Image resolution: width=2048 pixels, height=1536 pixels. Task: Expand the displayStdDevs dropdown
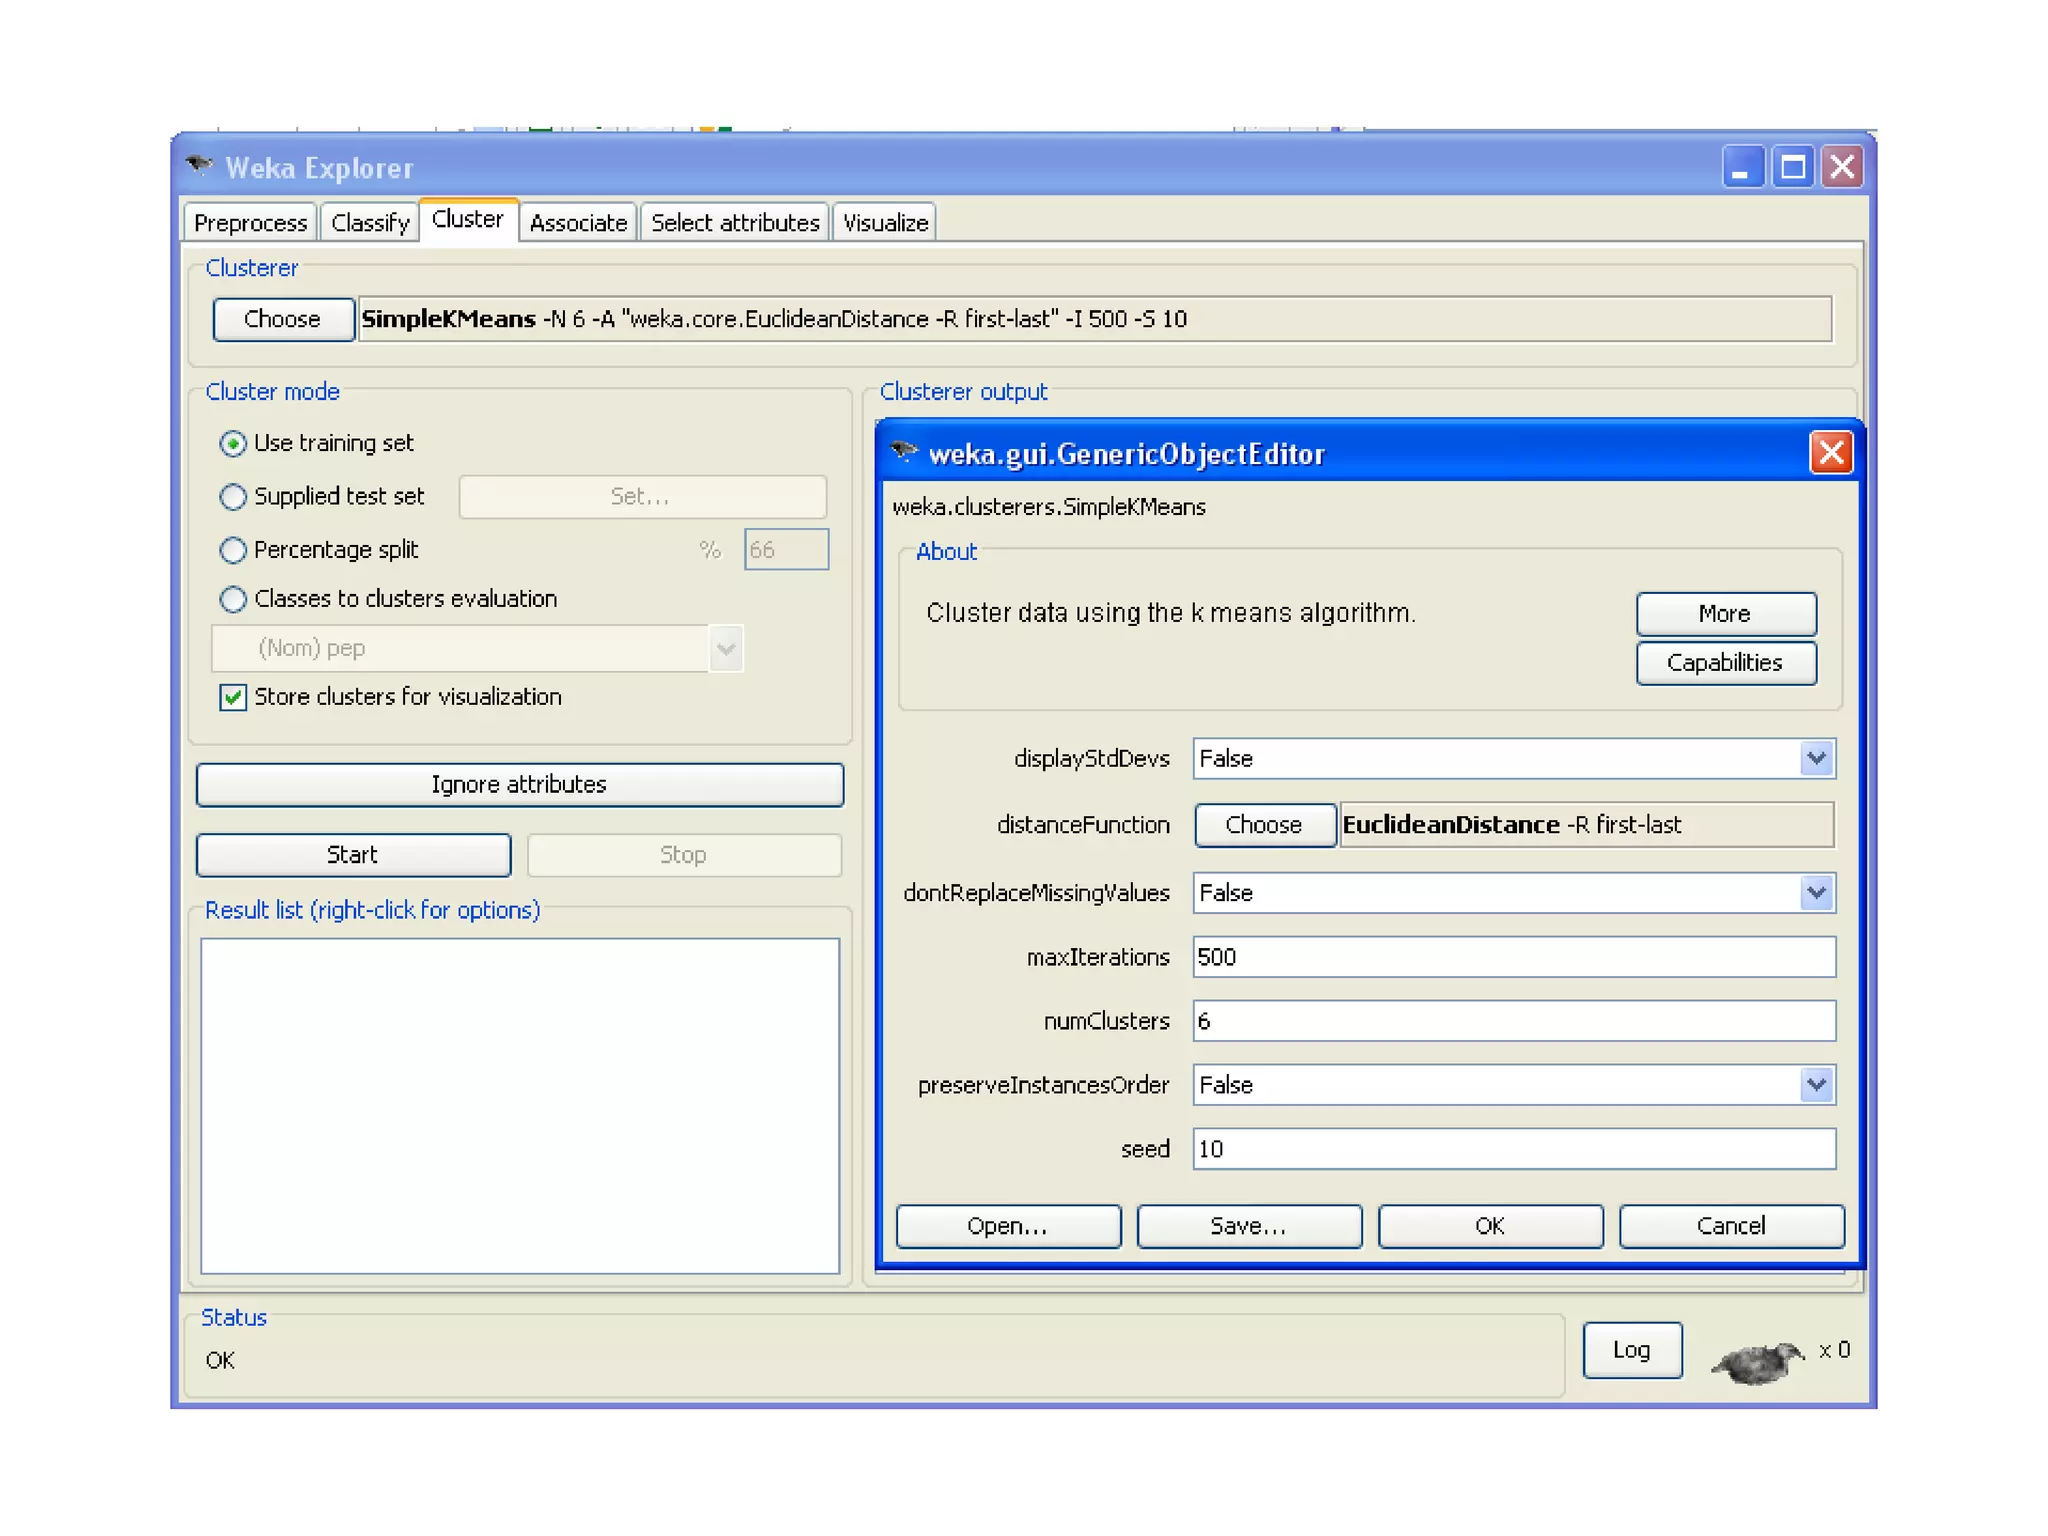pyautogui.click(x=1816, y=759)
